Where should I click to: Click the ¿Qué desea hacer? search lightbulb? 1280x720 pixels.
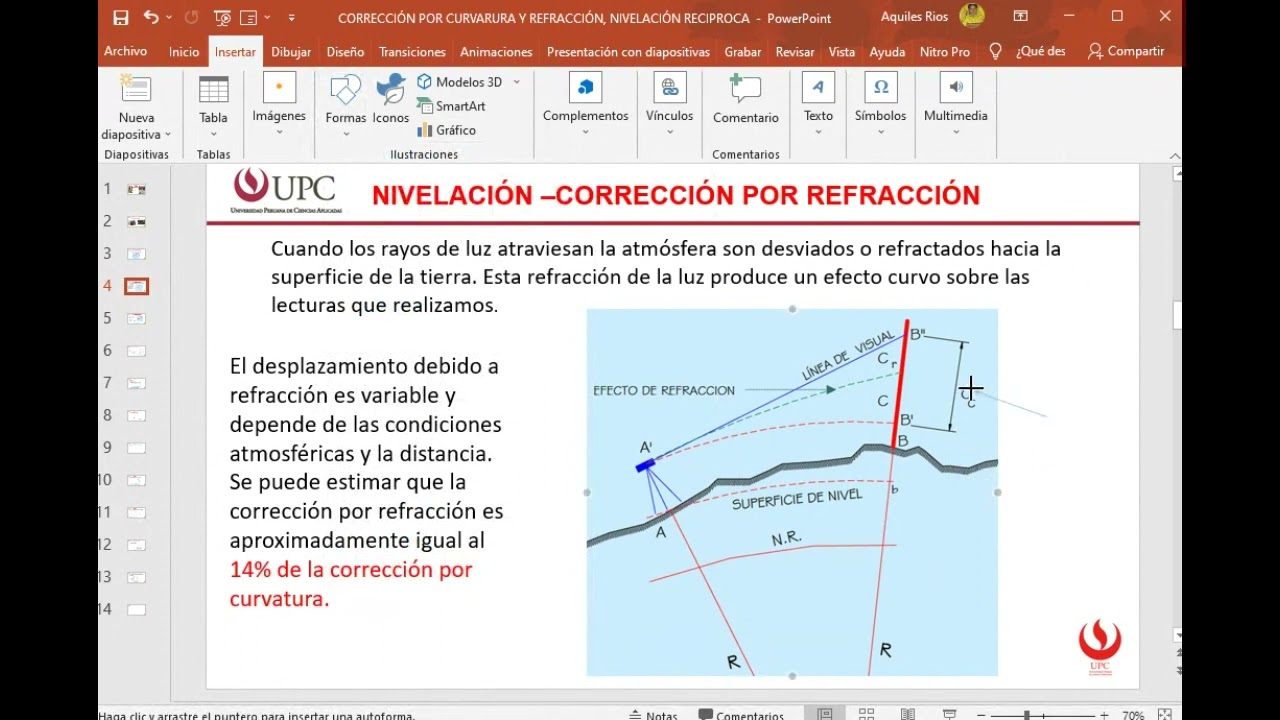(x=995, y=52)
